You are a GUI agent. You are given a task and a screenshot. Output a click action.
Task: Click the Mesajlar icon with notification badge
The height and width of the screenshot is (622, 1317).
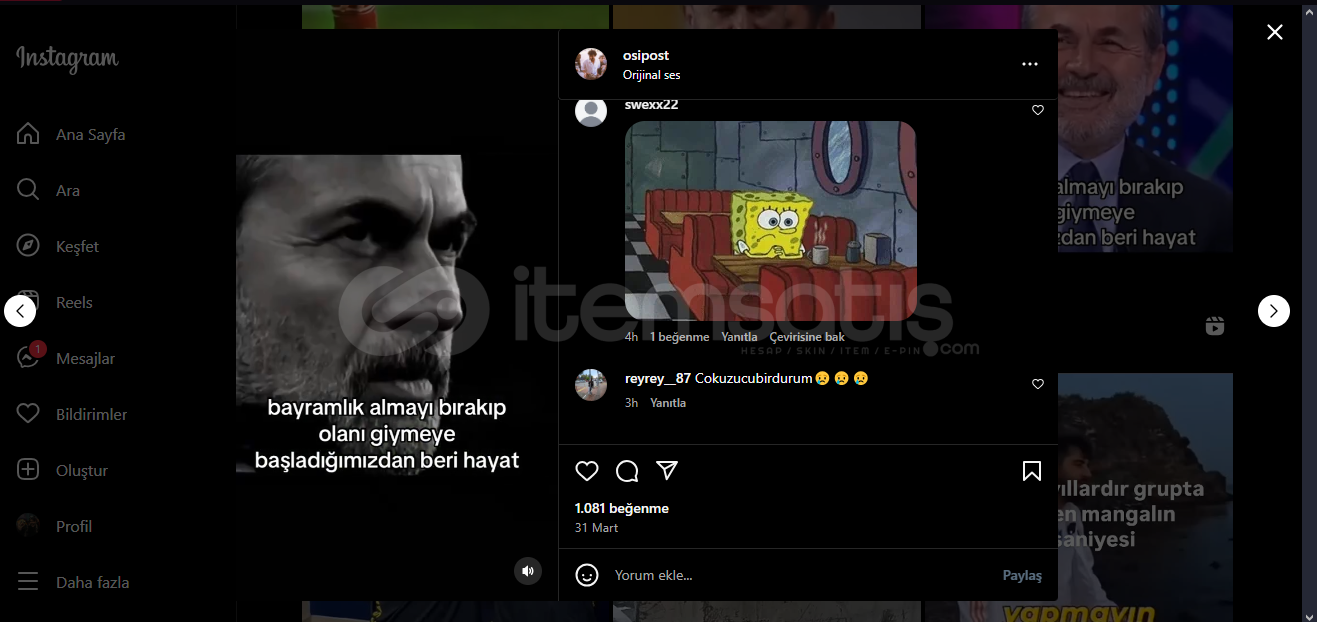pyautogui.click(x=28, y=358)
